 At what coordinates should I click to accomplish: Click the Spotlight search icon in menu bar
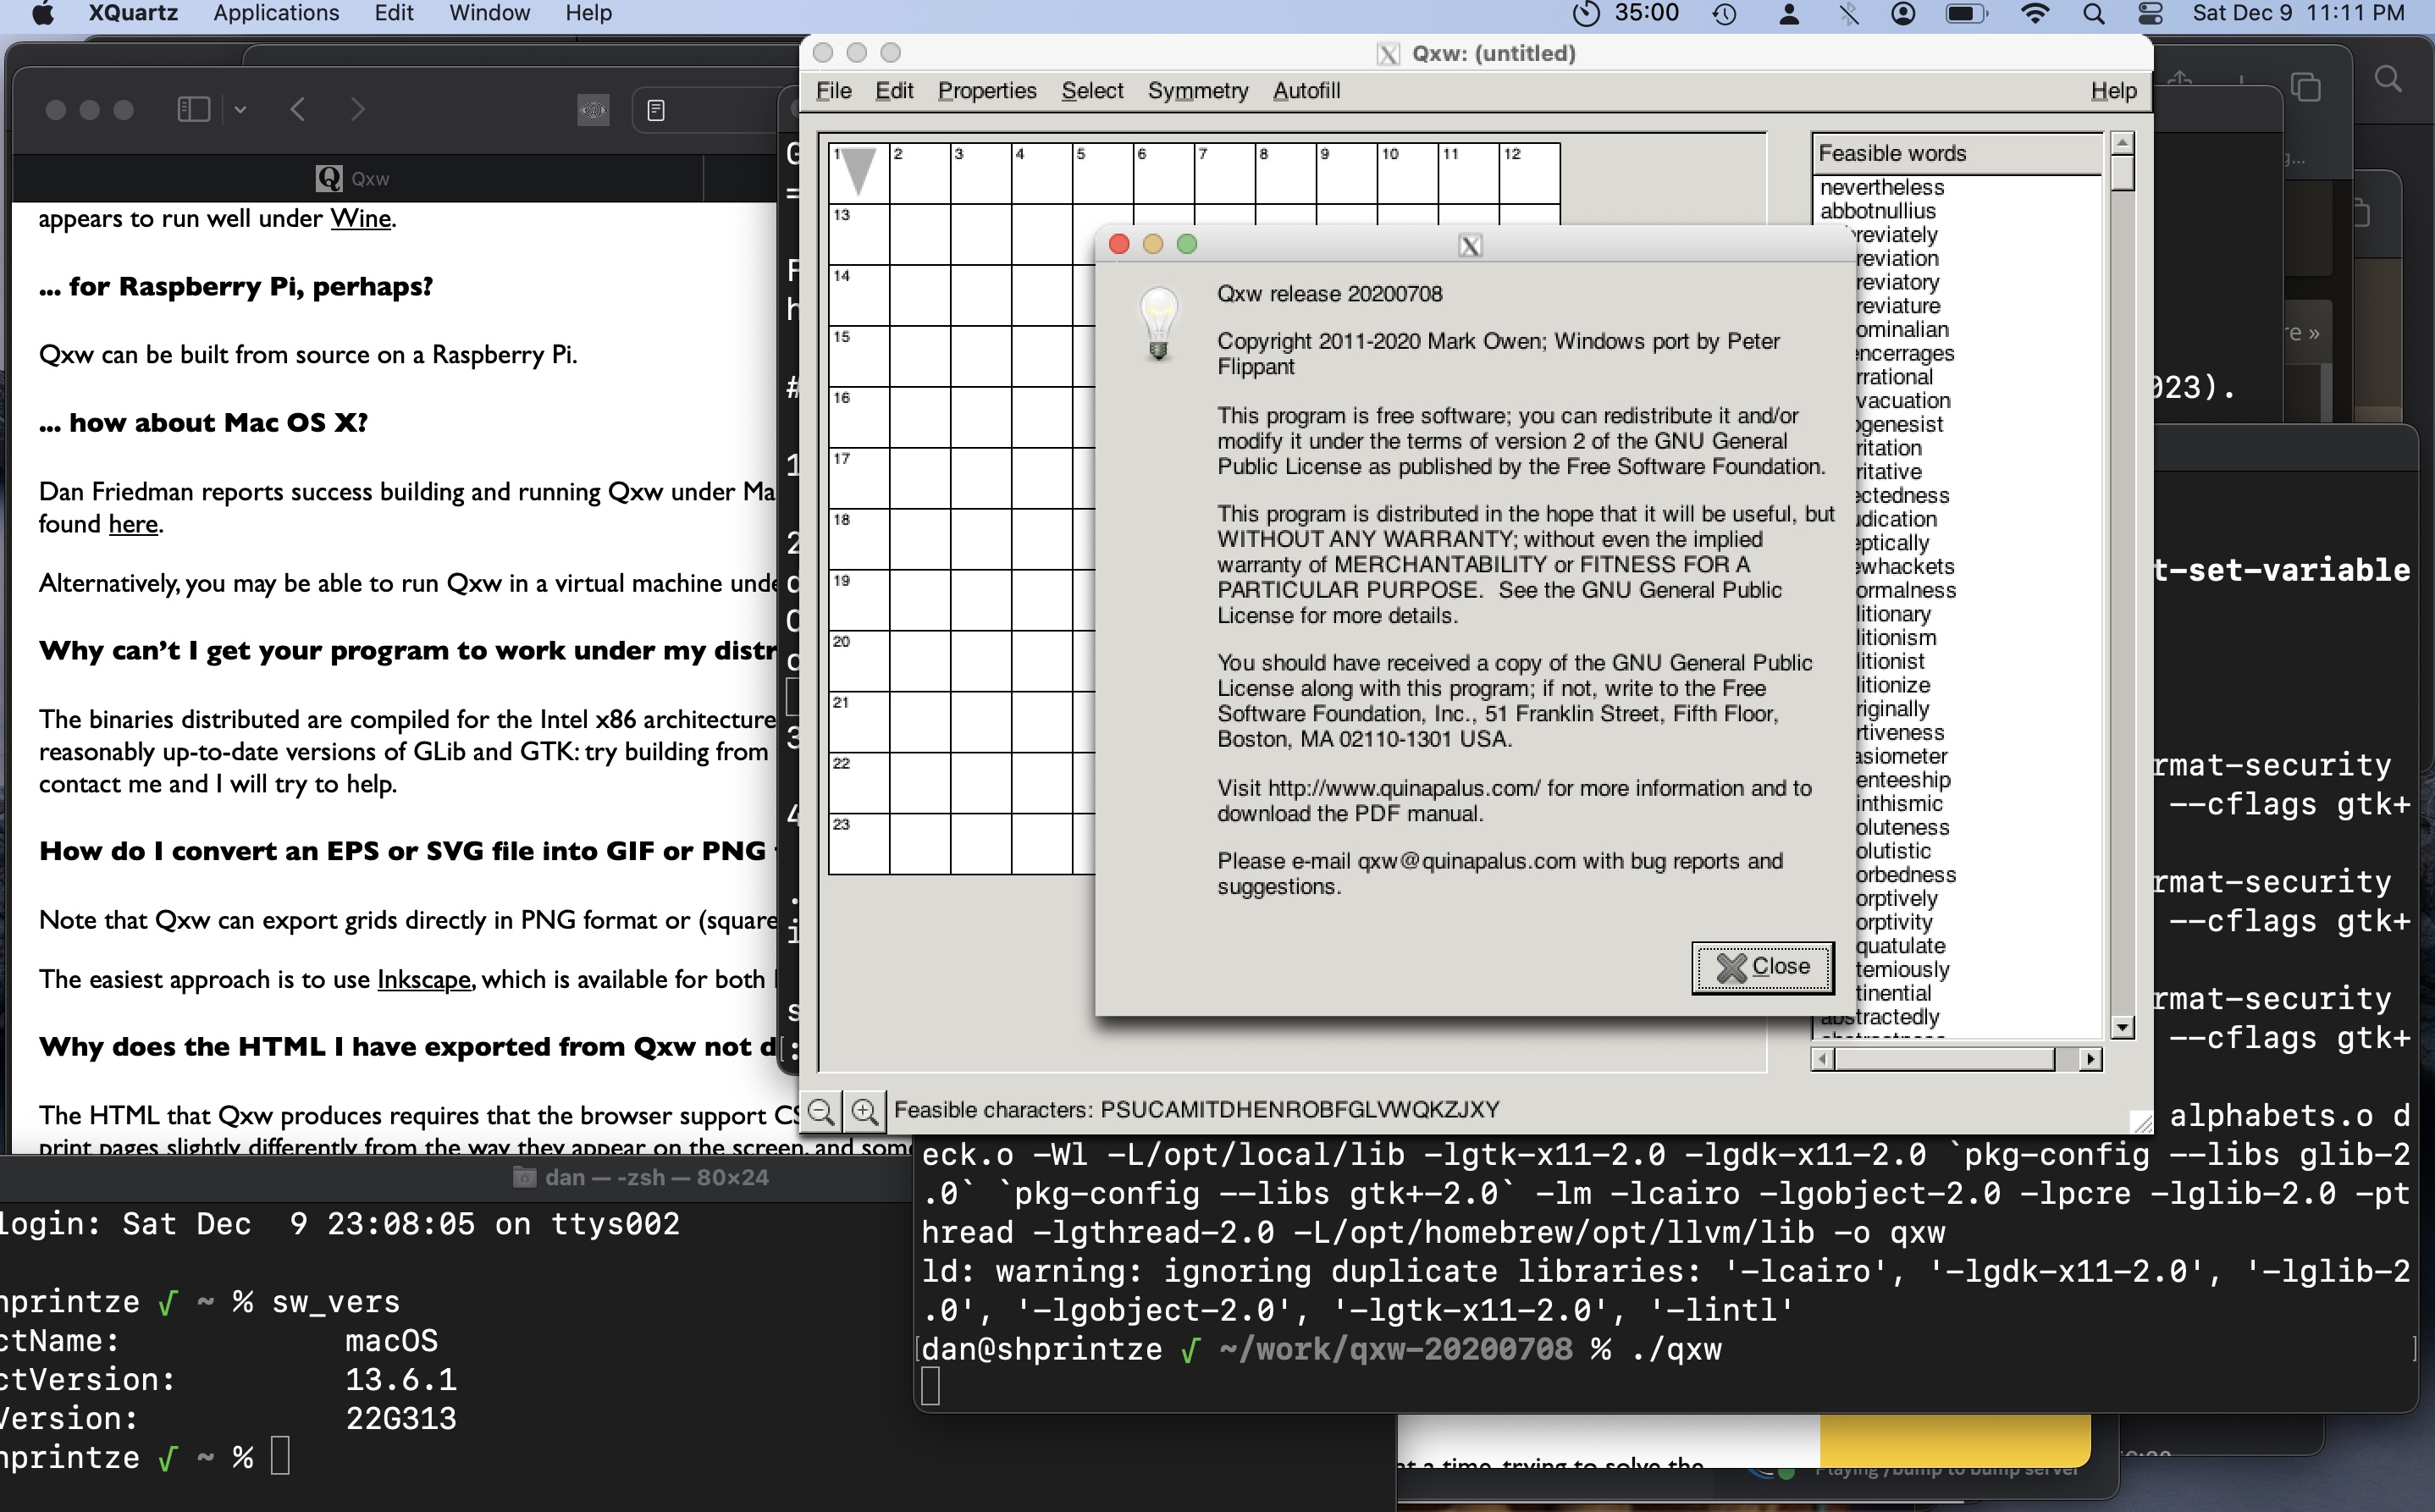(x=2093, y=13)
